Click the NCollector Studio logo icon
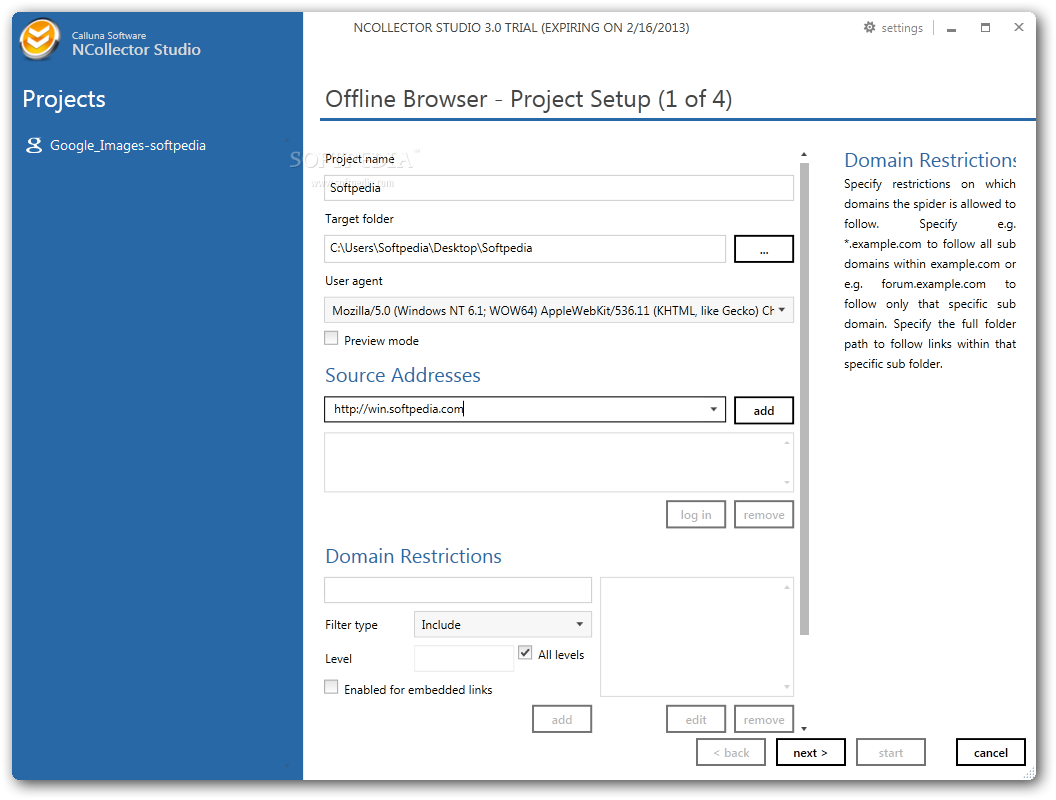The height and width of the screenshot is (800, 1056). pos(39,40)
